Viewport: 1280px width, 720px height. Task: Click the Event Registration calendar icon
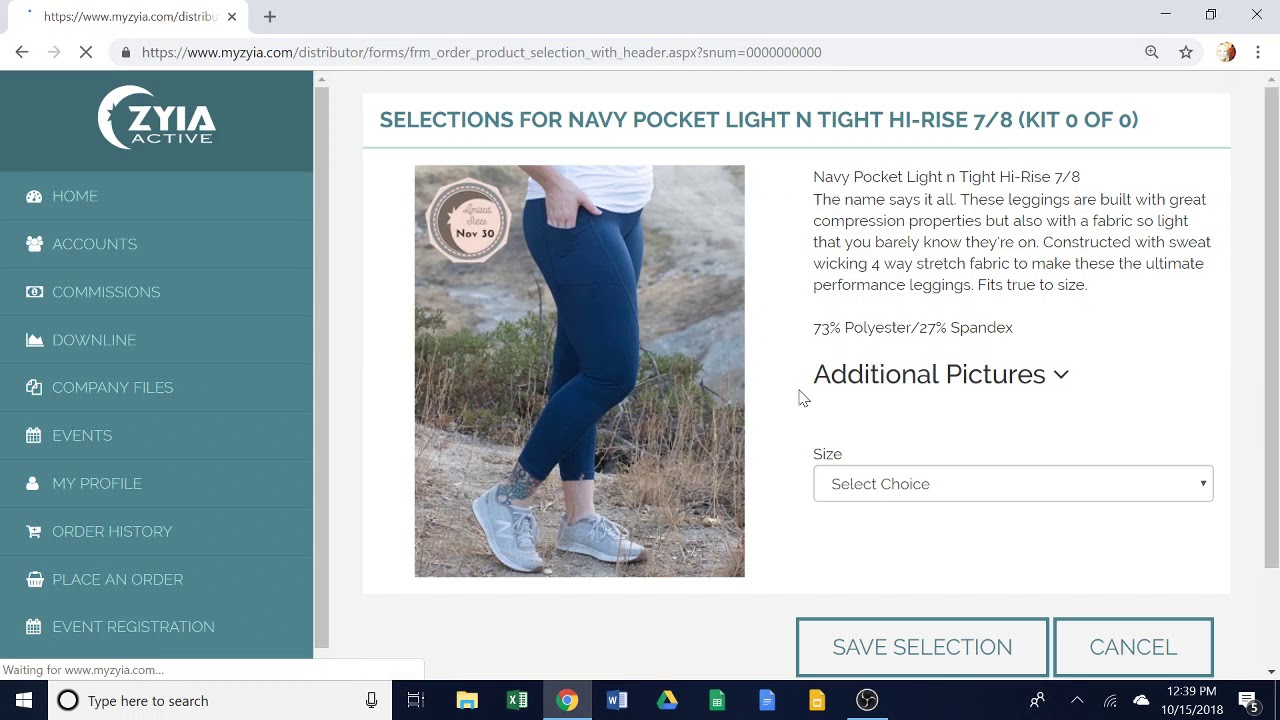click(x=34, y=627)
